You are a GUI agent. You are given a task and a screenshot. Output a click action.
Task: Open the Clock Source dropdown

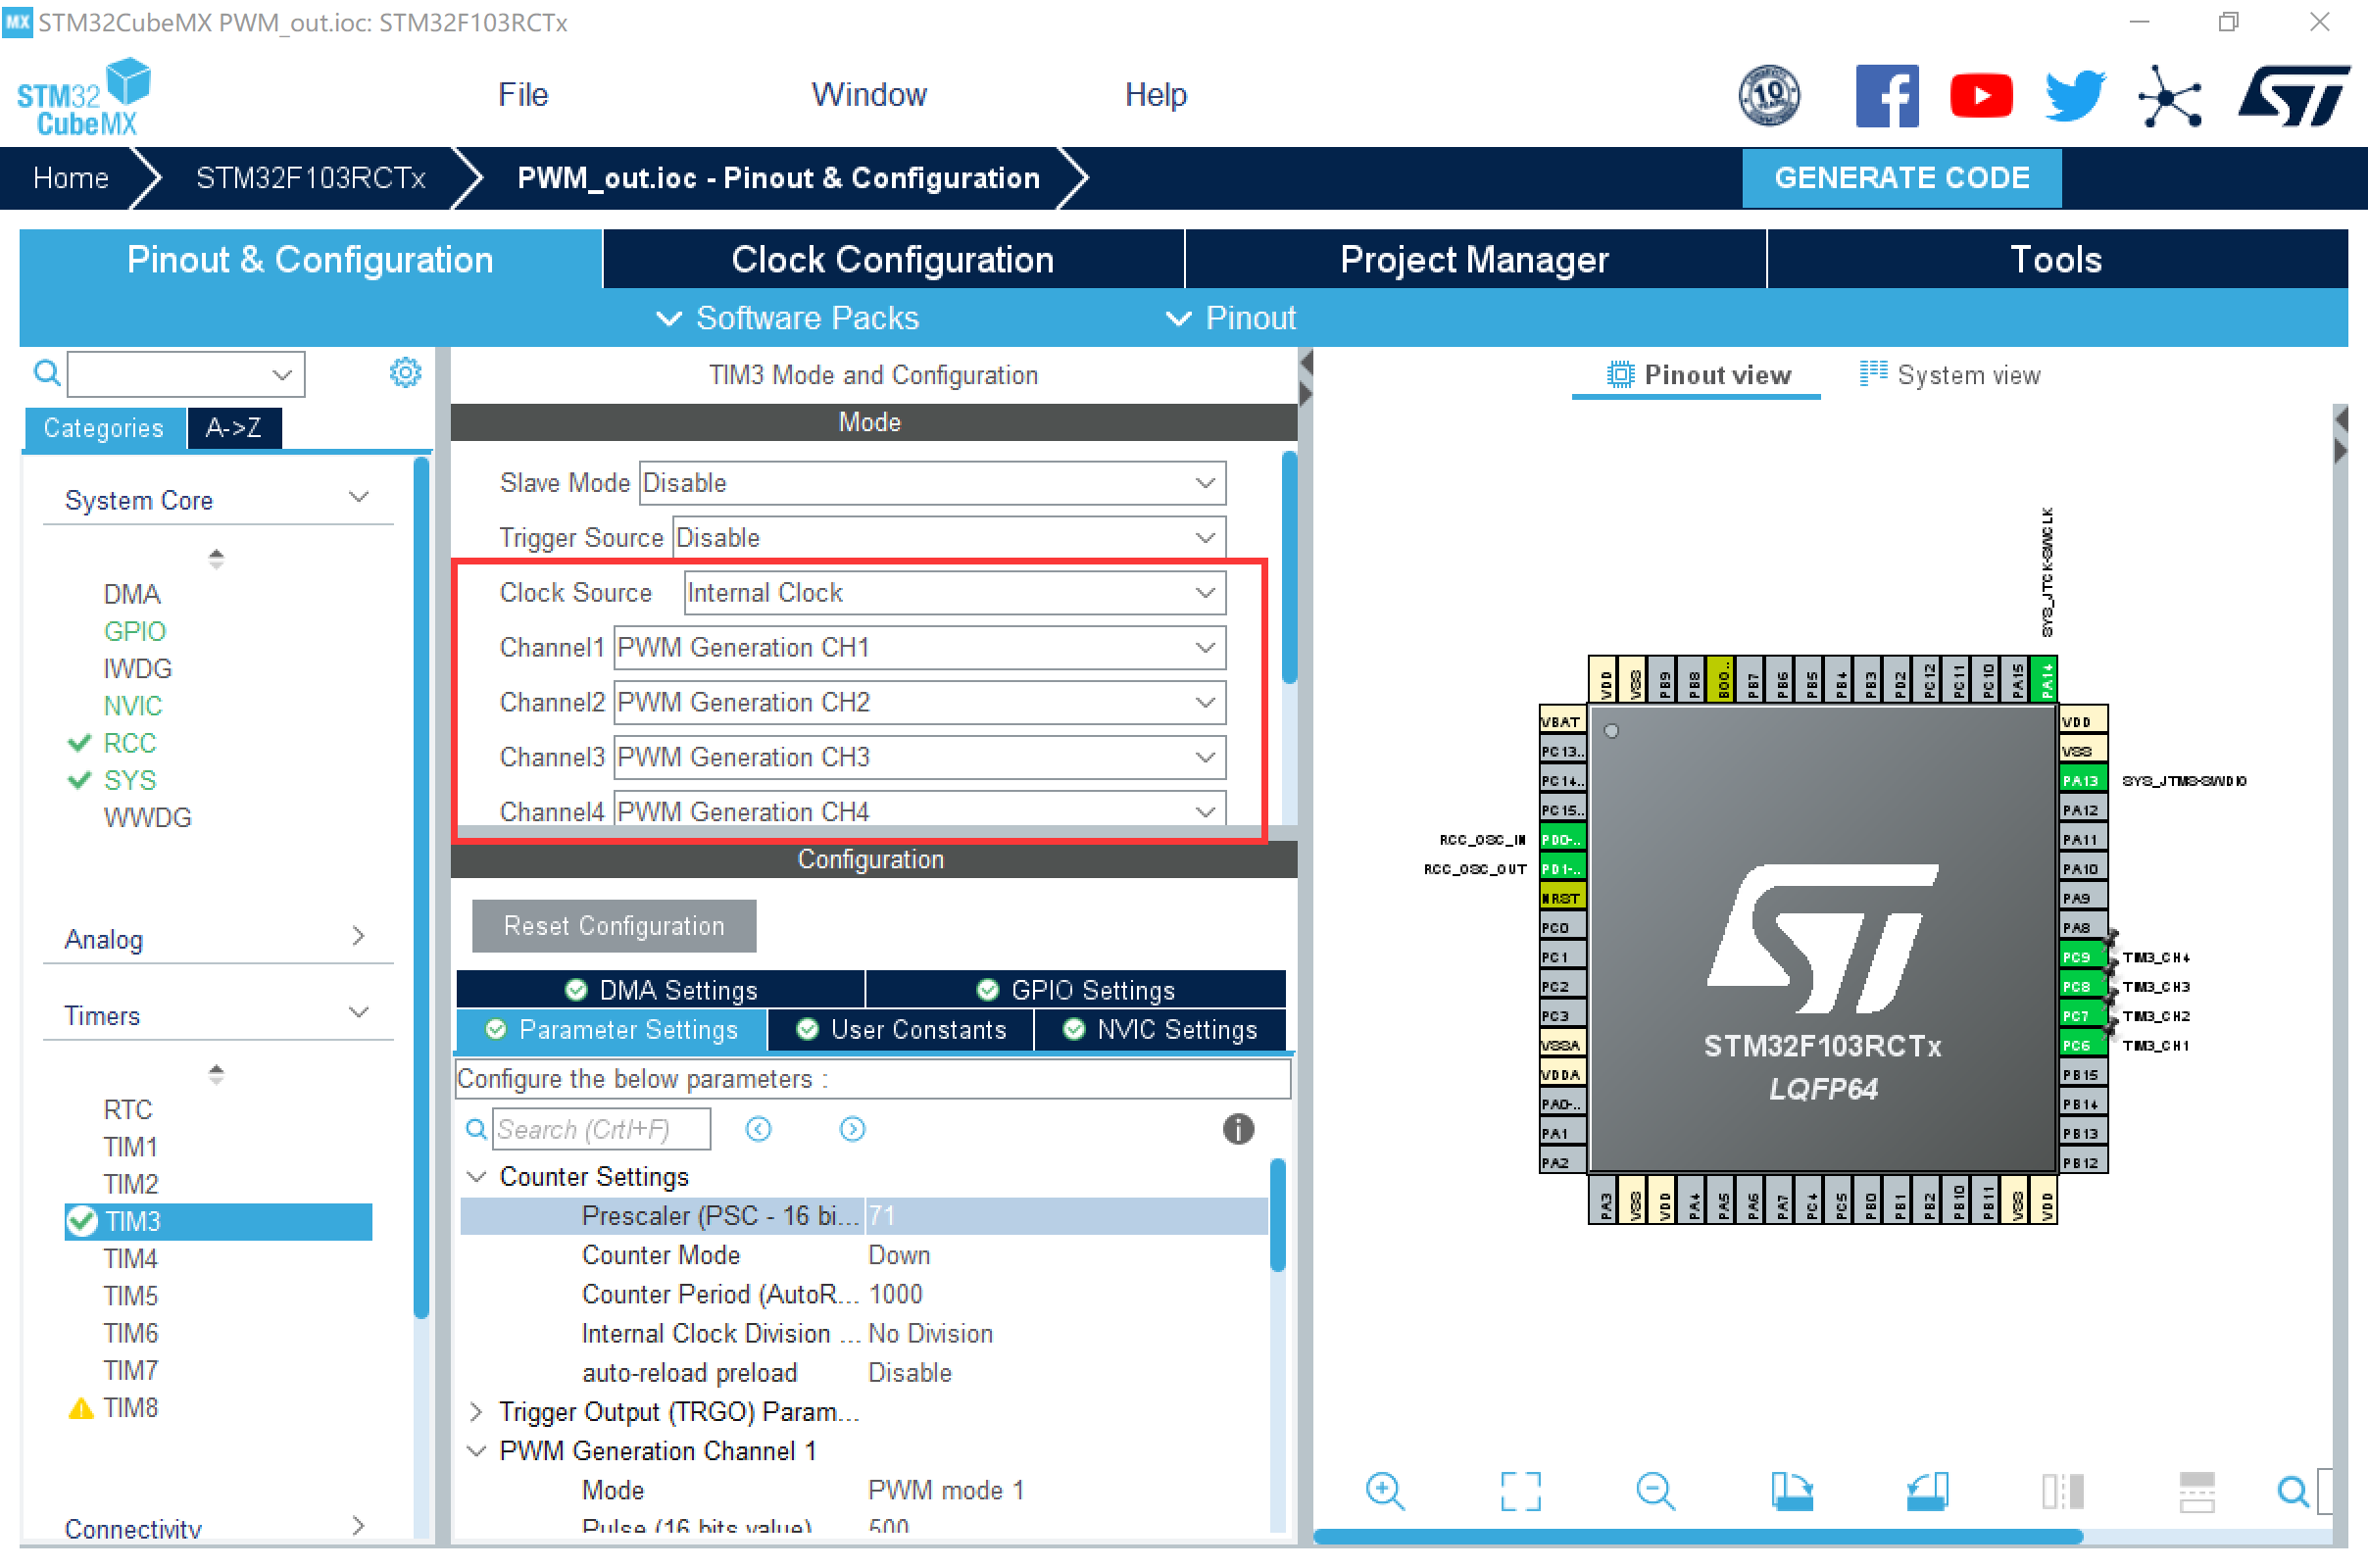(955, 593)
